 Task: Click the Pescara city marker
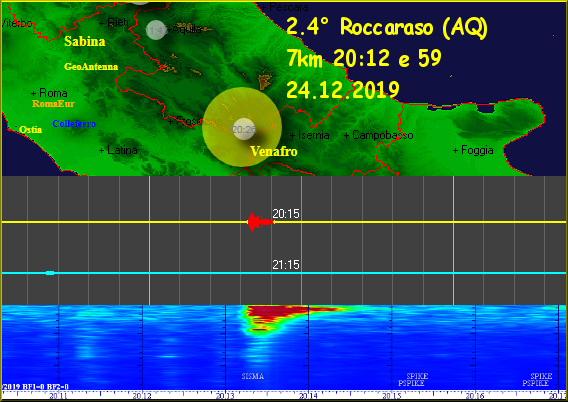285,7
